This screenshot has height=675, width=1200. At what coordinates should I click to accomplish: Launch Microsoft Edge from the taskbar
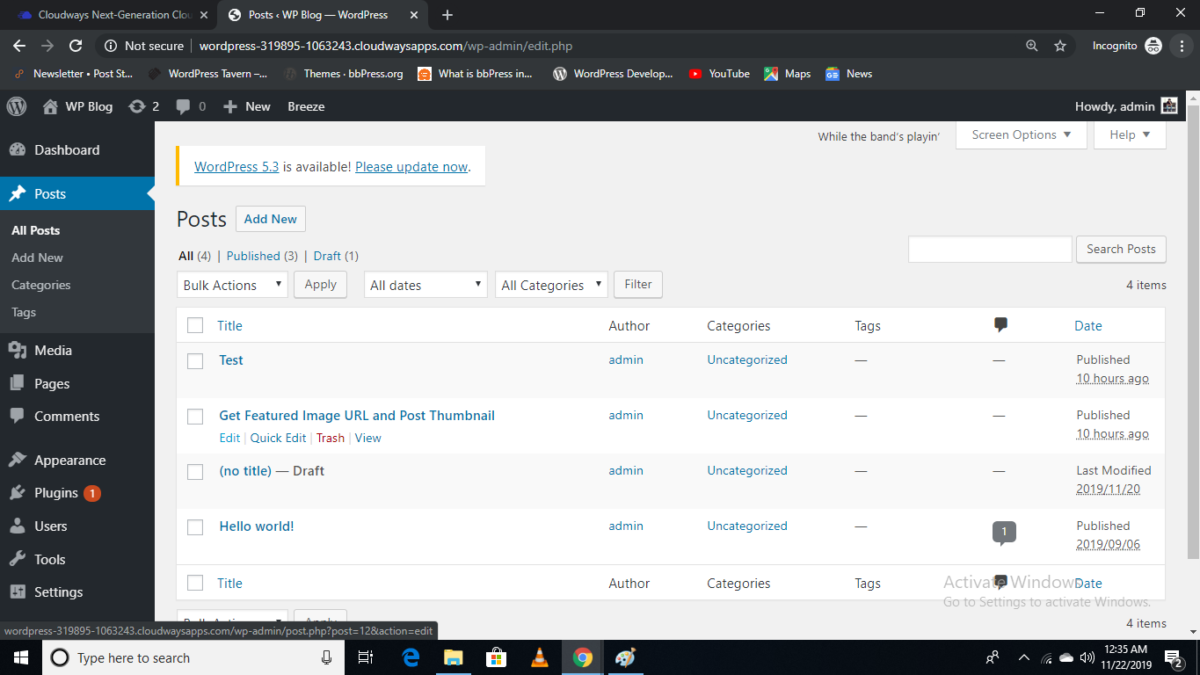coord(411,657)
